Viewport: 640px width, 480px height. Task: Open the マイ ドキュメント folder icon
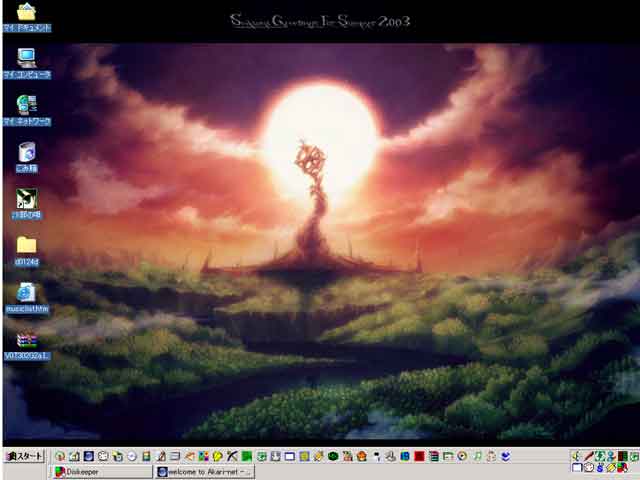(x=27, y=13)
